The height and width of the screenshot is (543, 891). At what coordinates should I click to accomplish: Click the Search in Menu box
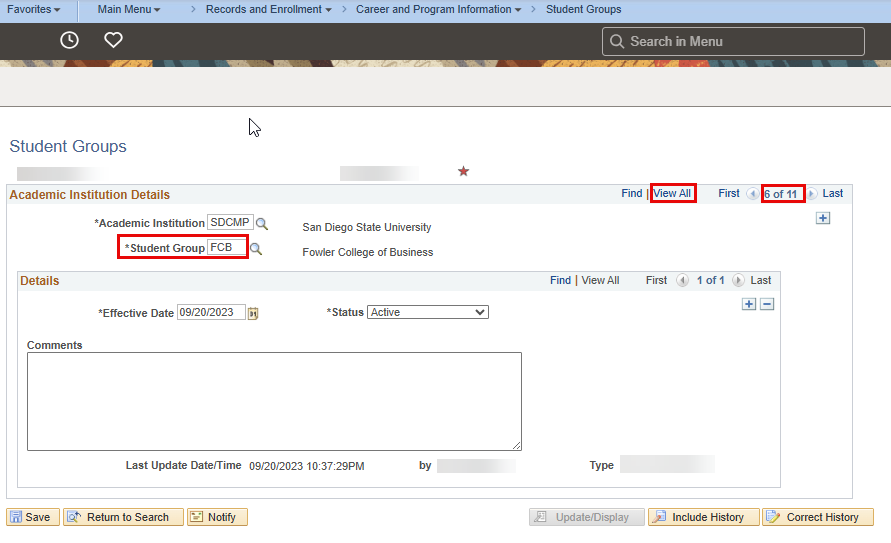[x=734, y=41]
